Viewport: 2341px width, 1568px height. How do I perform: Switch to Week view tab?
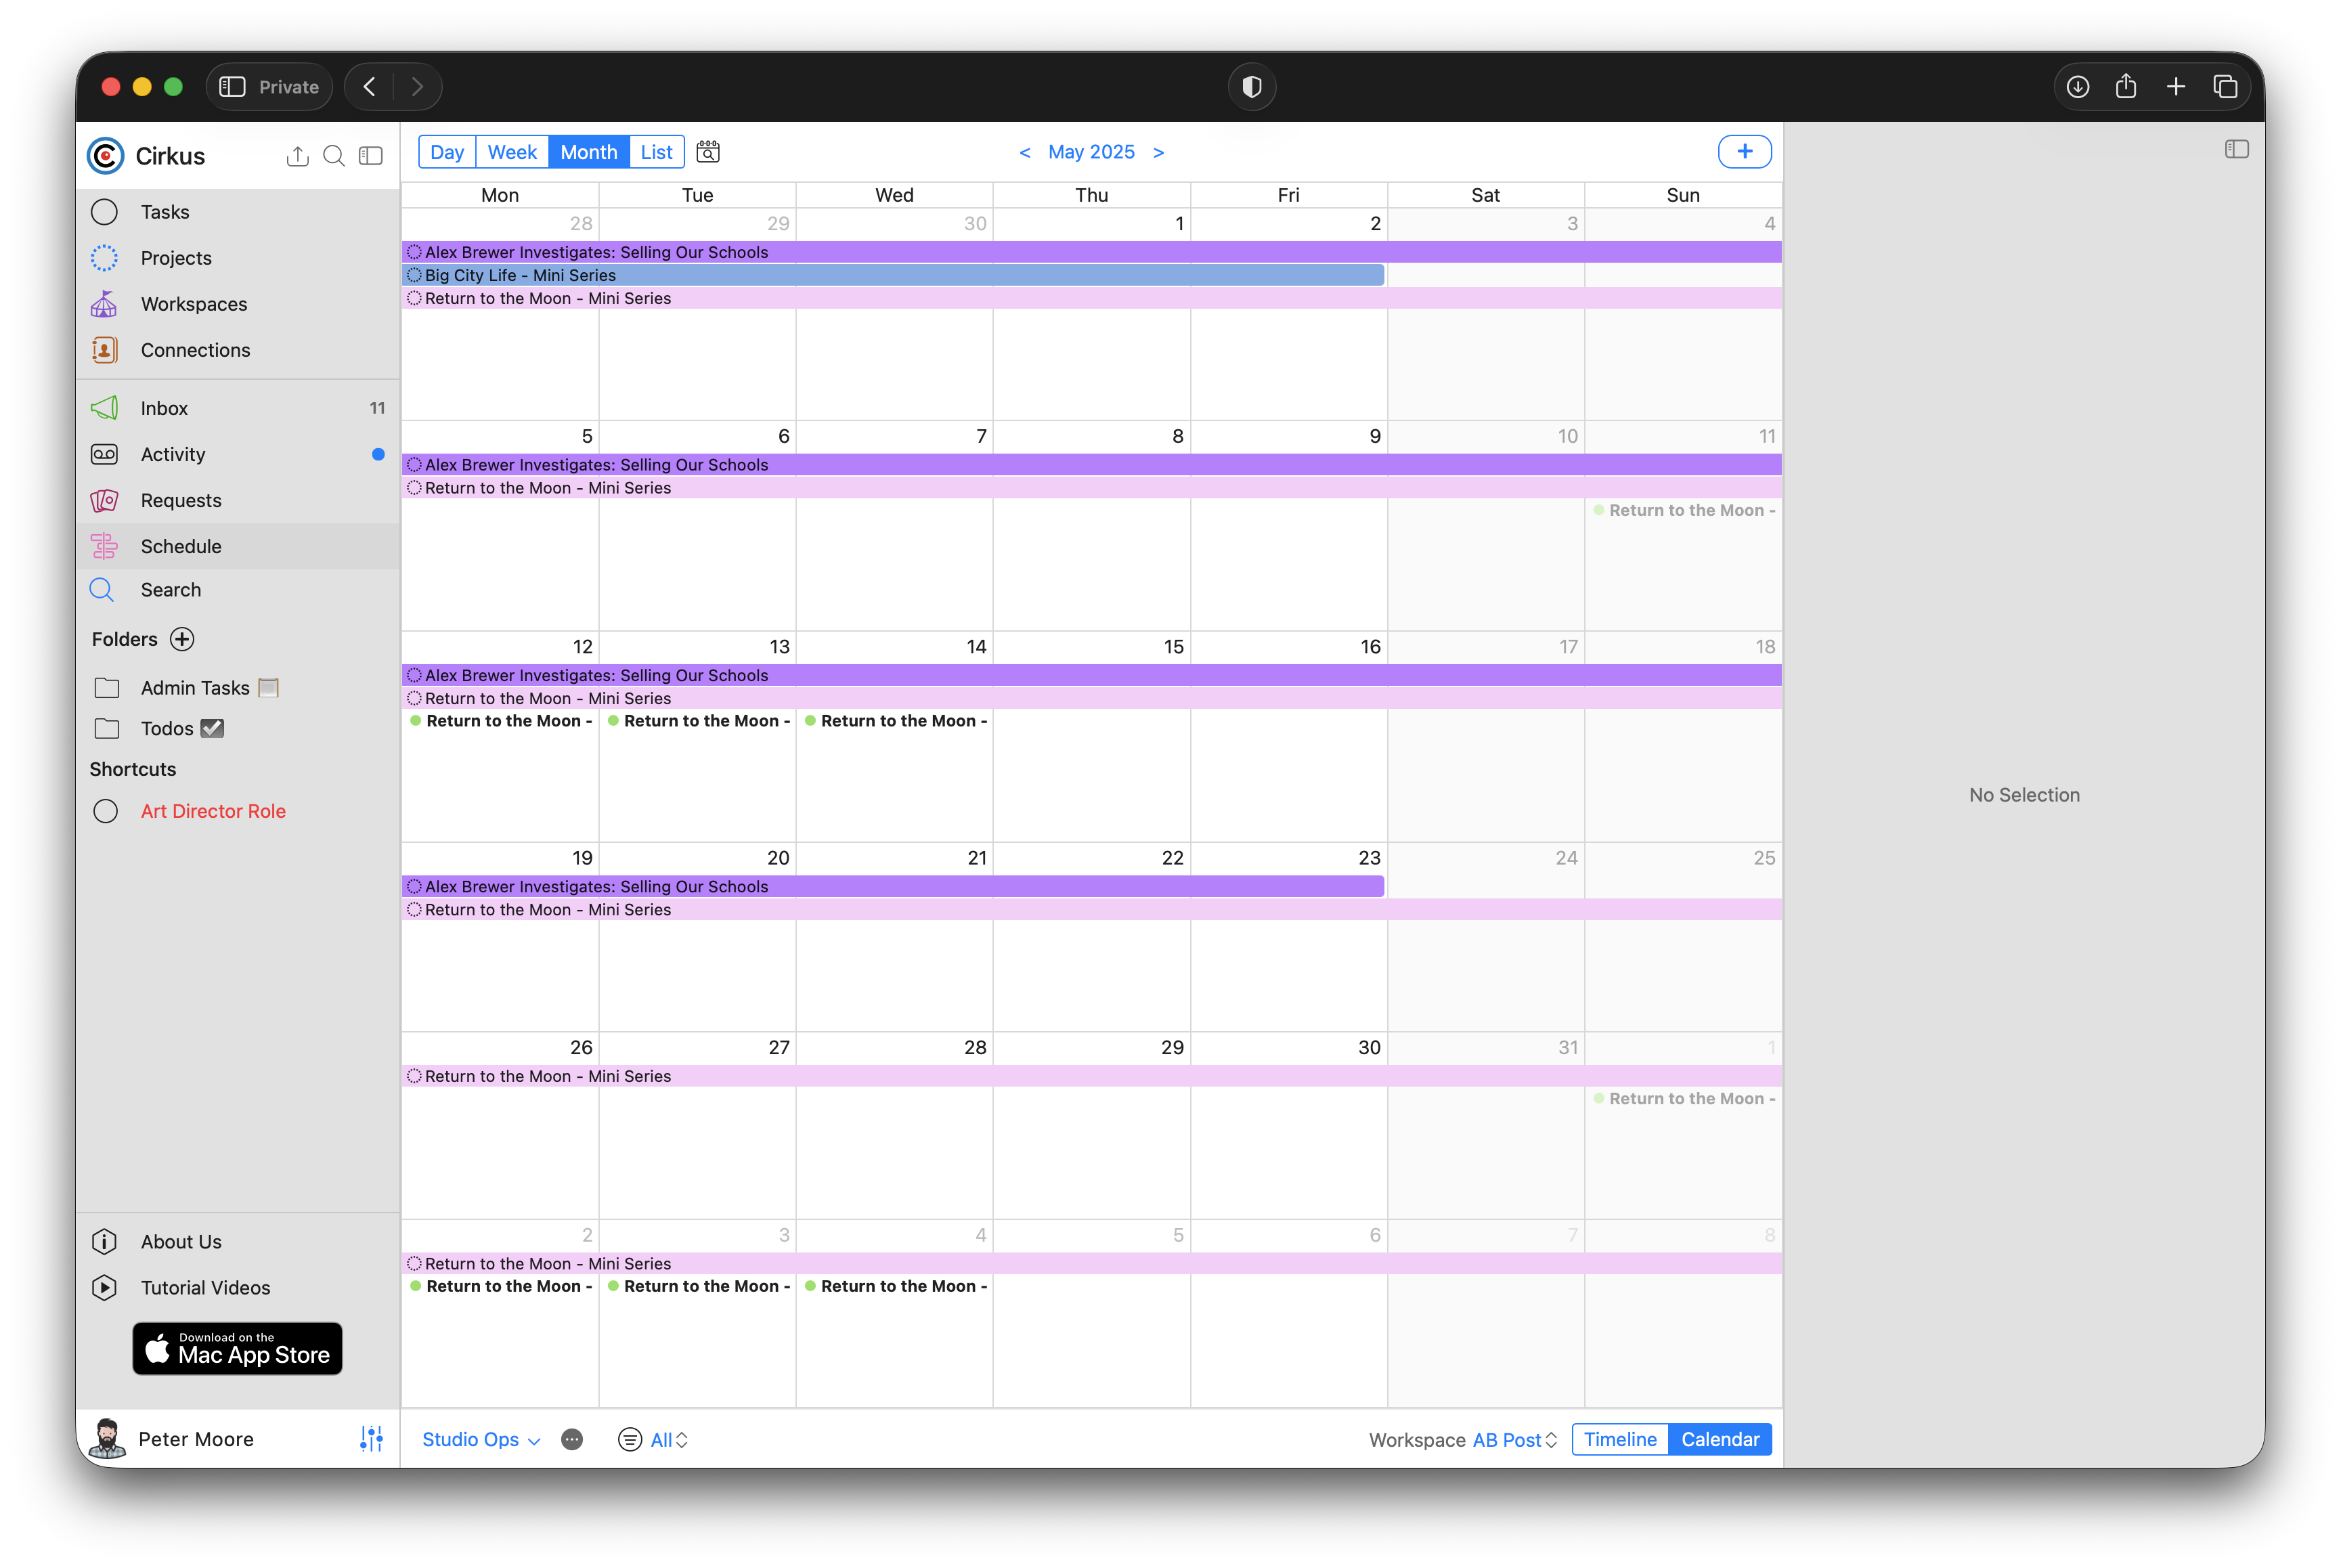click(x=512, y=152)
